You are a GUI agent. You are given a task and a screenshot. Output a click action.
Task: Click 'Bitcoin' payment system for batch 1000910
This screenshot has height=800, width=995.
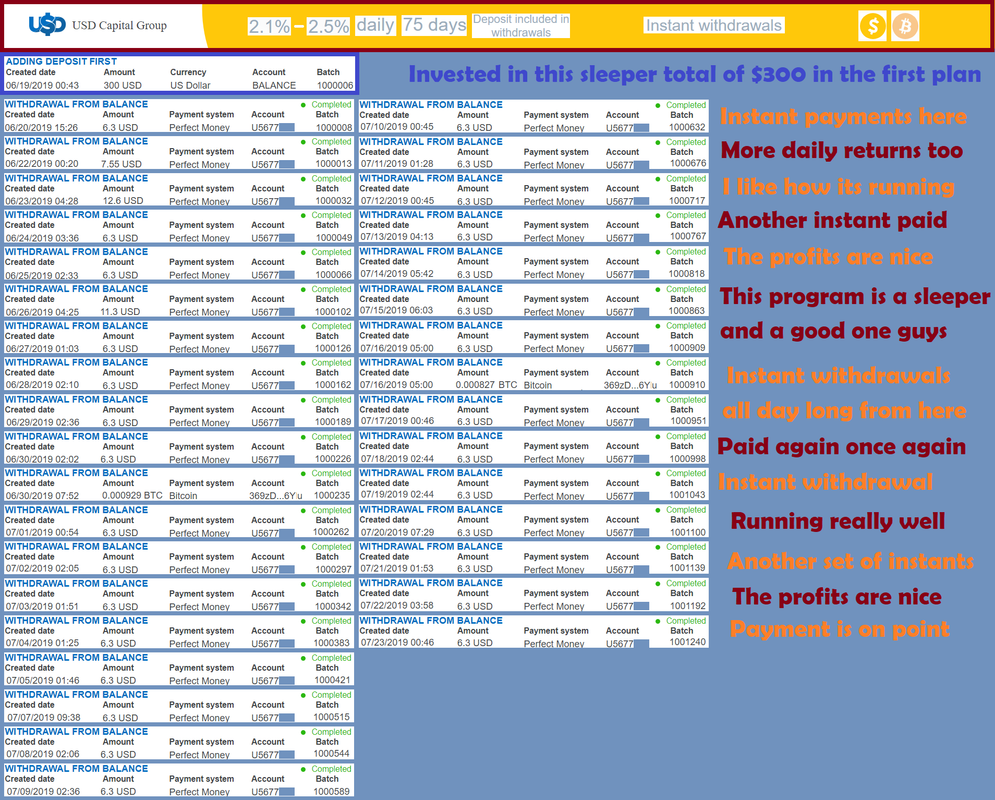pyautogui.click(x=538, y=384)
